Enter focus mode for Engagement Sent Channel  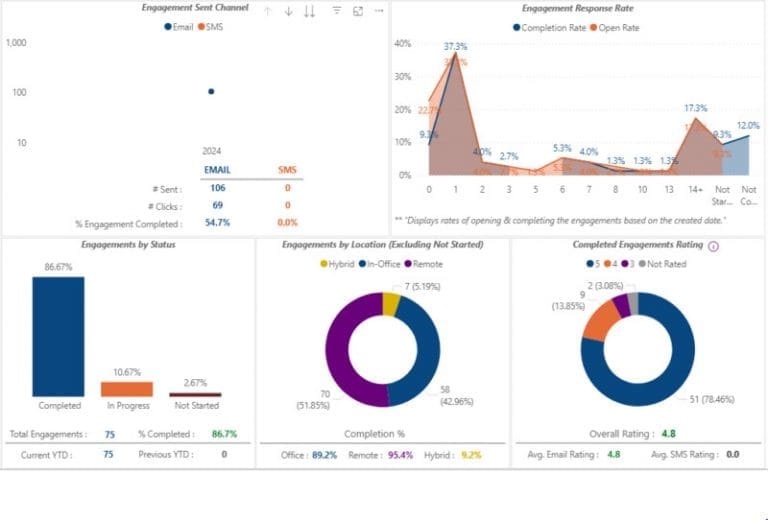(x=357, y=11)
